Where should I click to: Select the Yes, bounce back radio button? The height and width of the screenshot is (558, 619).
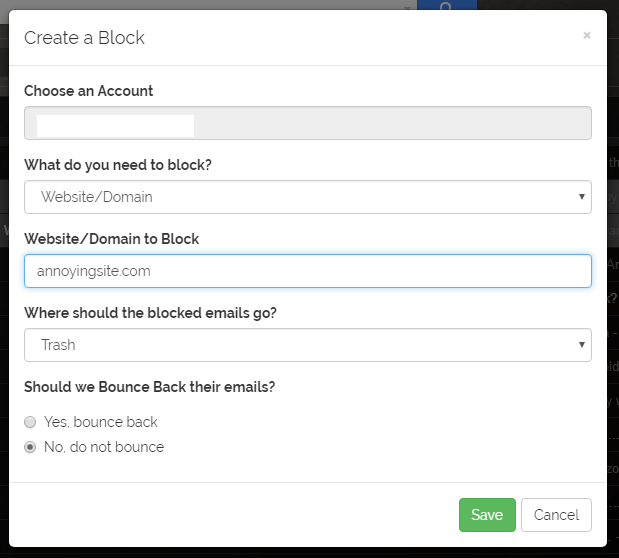pyautogui.click(x=30, y=422)
